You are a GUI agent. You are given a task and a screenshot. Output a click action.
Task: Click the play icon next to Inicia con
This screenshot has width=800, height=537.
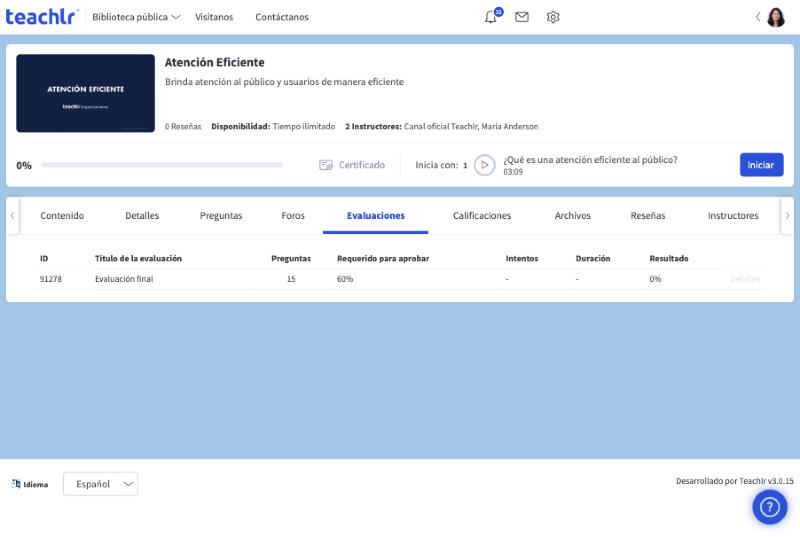(484, 165)
